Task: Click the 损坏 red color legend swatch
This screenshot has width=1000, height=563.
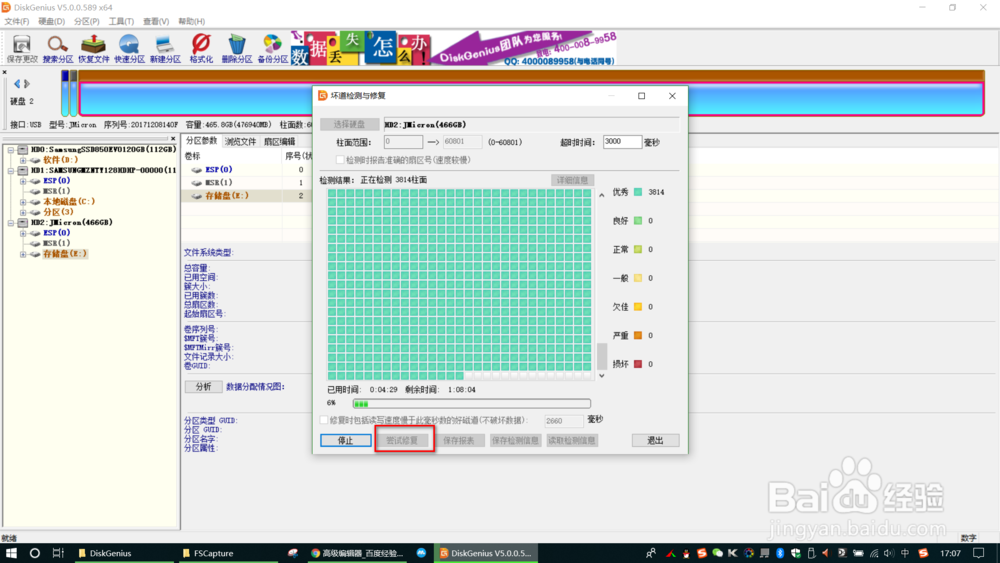Action: pos(638,364)
